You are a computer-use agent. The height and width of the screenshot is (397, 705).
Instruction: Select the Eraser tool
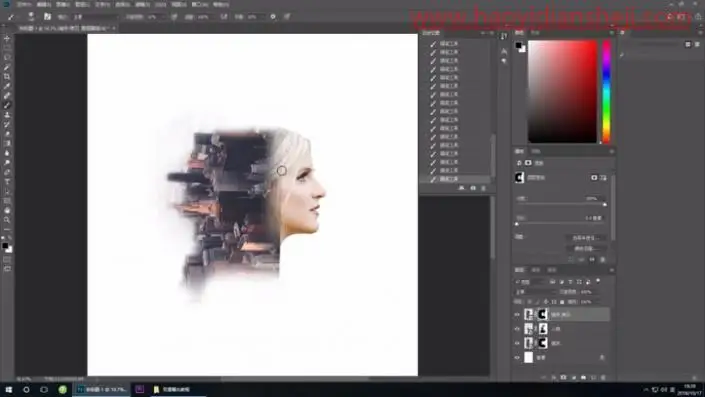pyautogui.click(x=7, y=134)
